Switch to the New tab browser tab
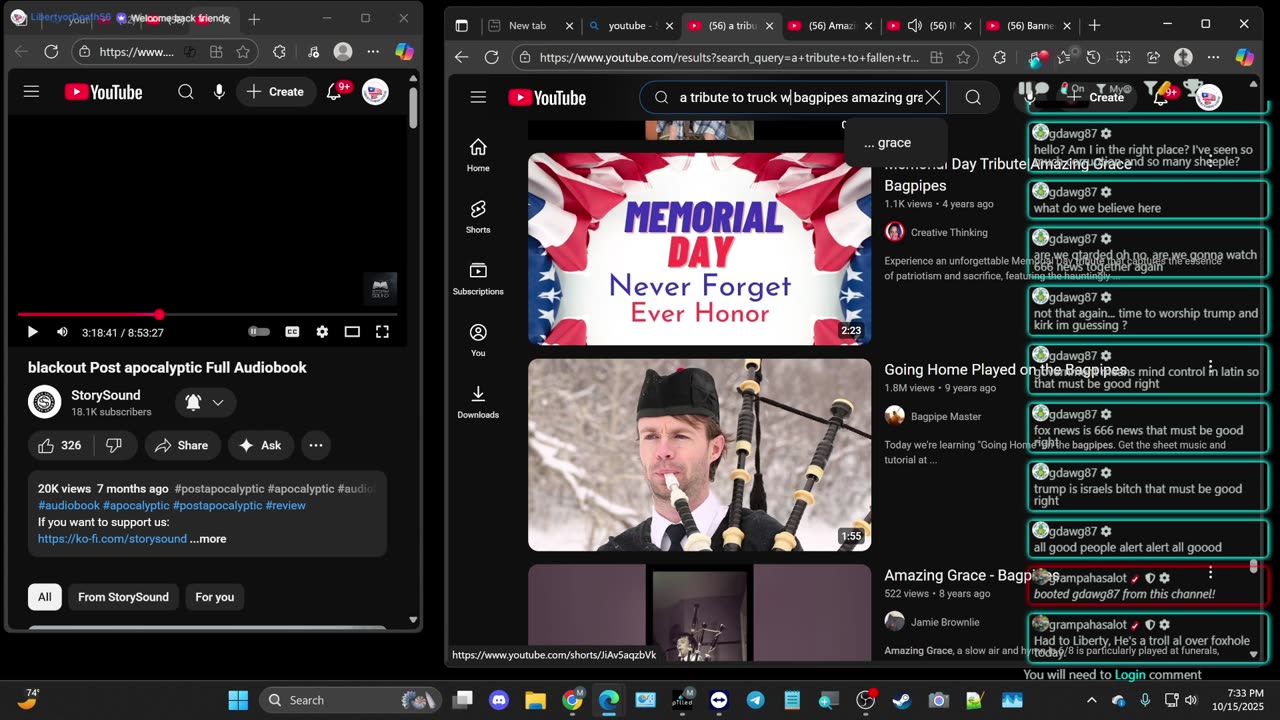 pyautogui.click(x=528, y=26)
